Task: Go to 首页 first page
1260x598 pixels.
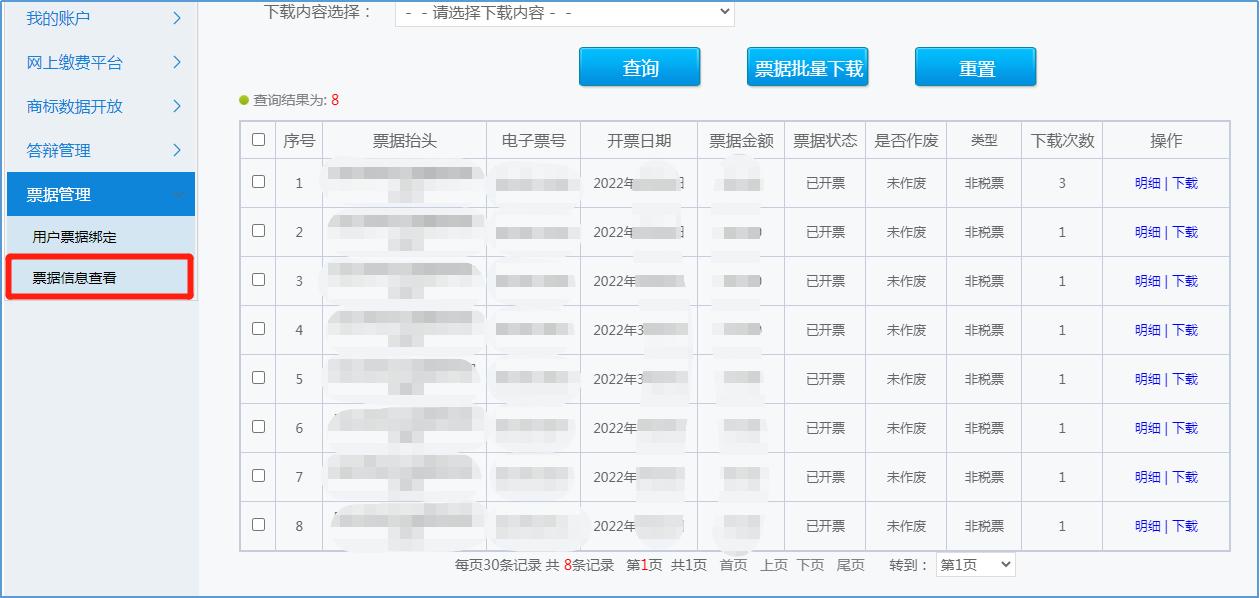Action: point(731,564)
